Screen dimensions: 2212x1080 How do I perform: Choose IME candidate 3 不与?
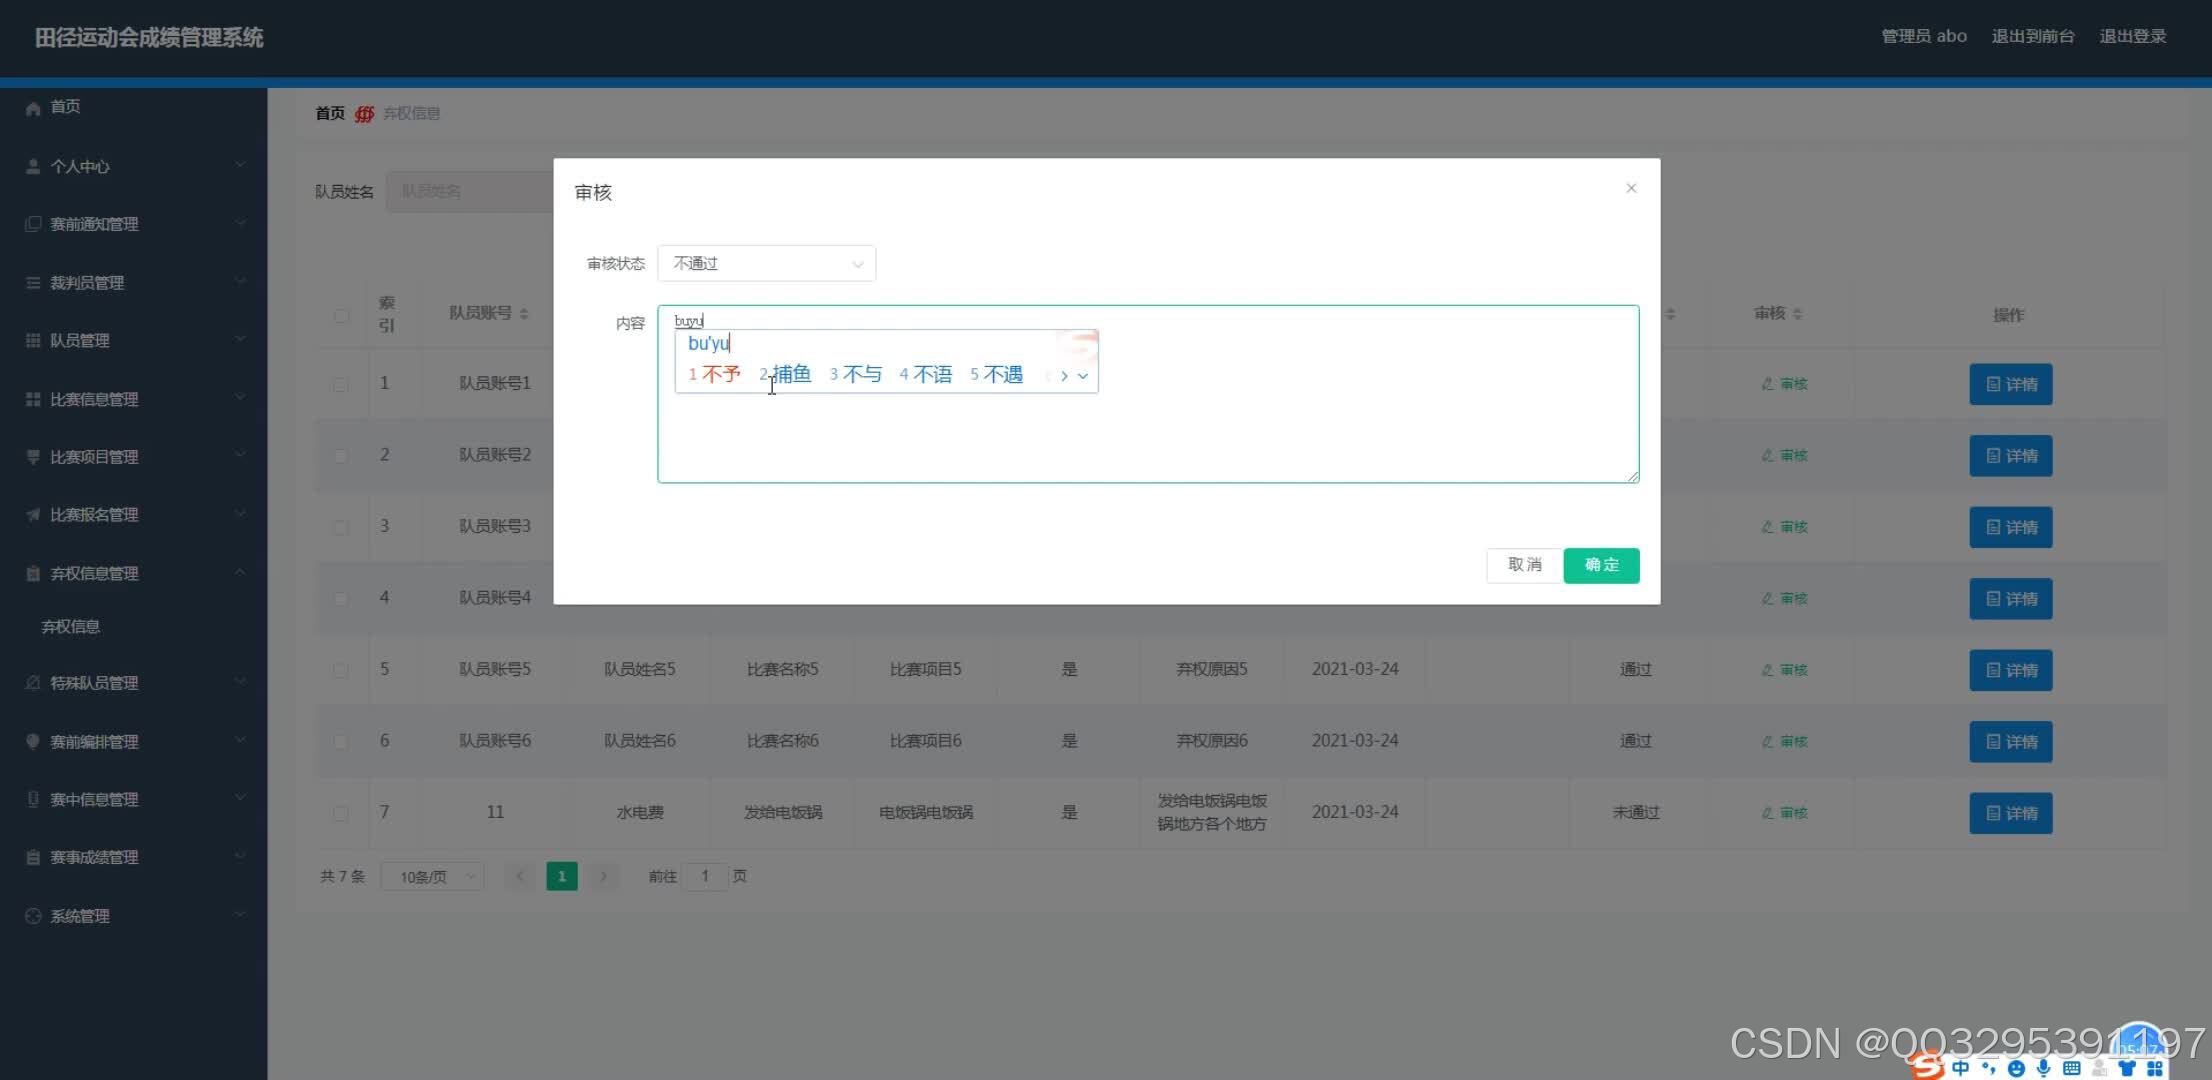coord(856,375)
